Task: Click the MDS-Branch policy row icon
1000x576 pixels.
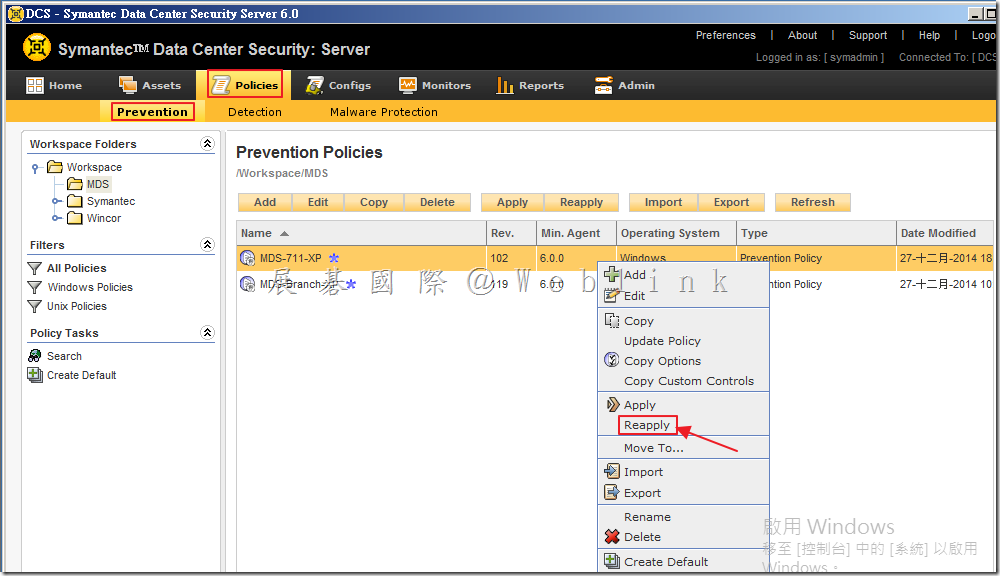Action: 247,283
